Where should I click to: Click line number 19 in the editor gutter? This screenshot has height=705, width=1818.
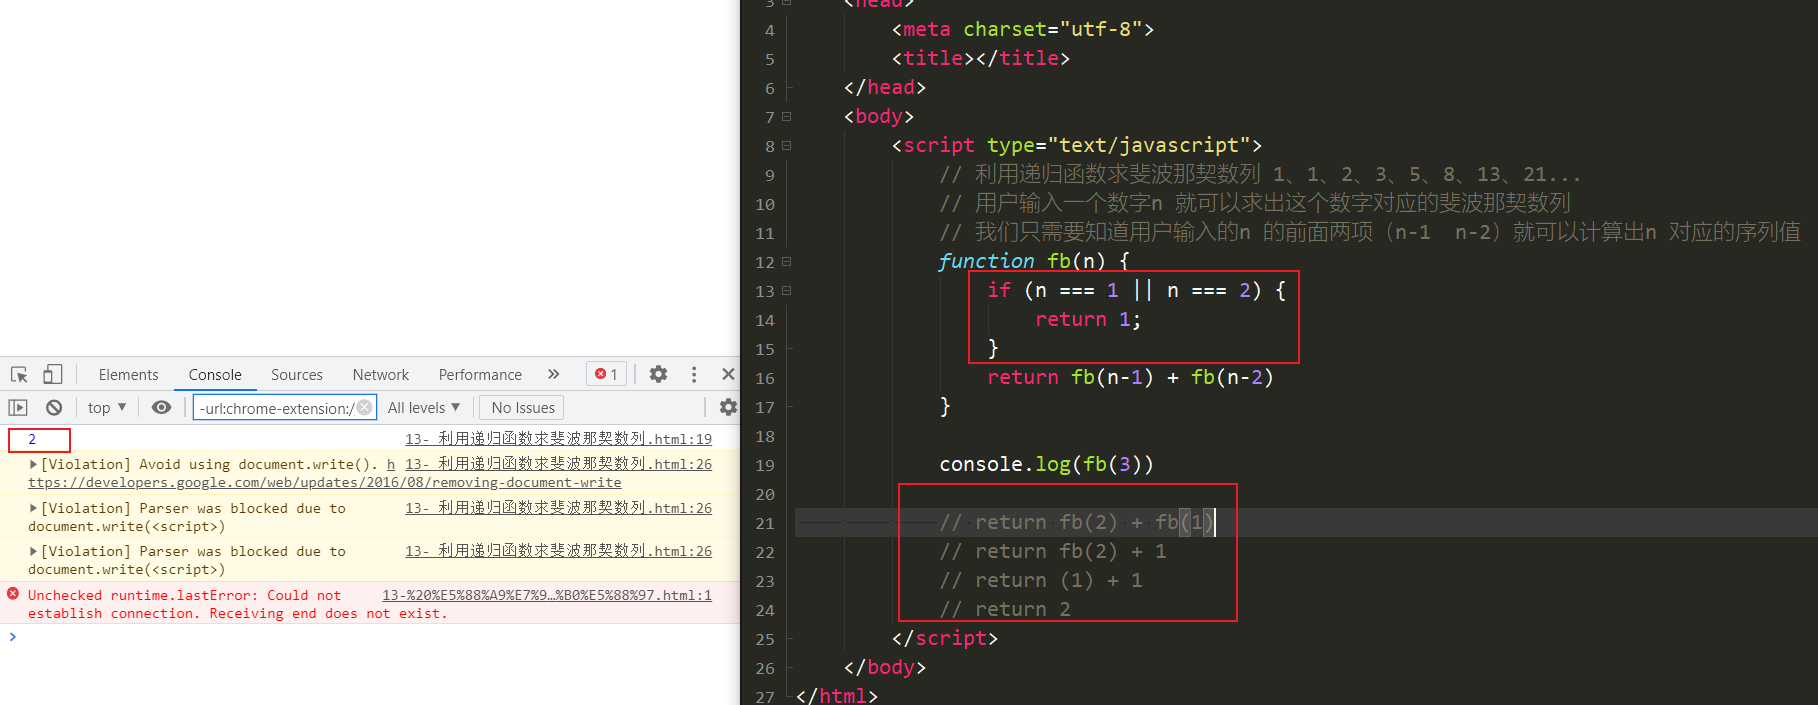click(765, 465)
